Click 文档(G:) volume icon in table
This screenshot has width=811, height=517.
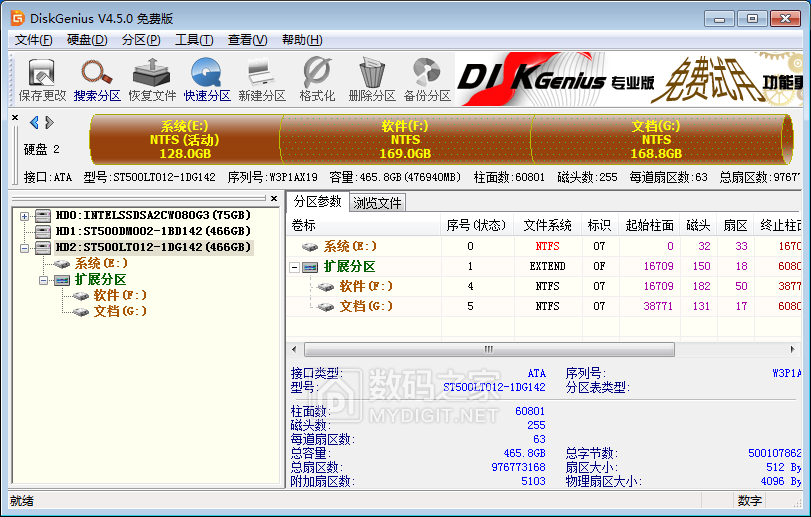(x=326, y=307)
